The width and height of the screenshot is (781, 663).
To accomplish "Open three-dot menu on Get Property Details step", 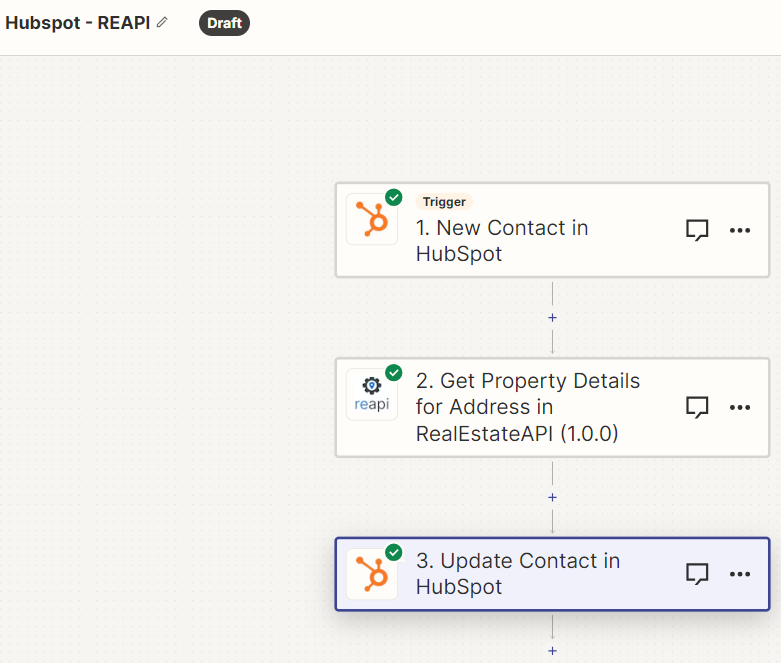I will (x=740, y=407).
